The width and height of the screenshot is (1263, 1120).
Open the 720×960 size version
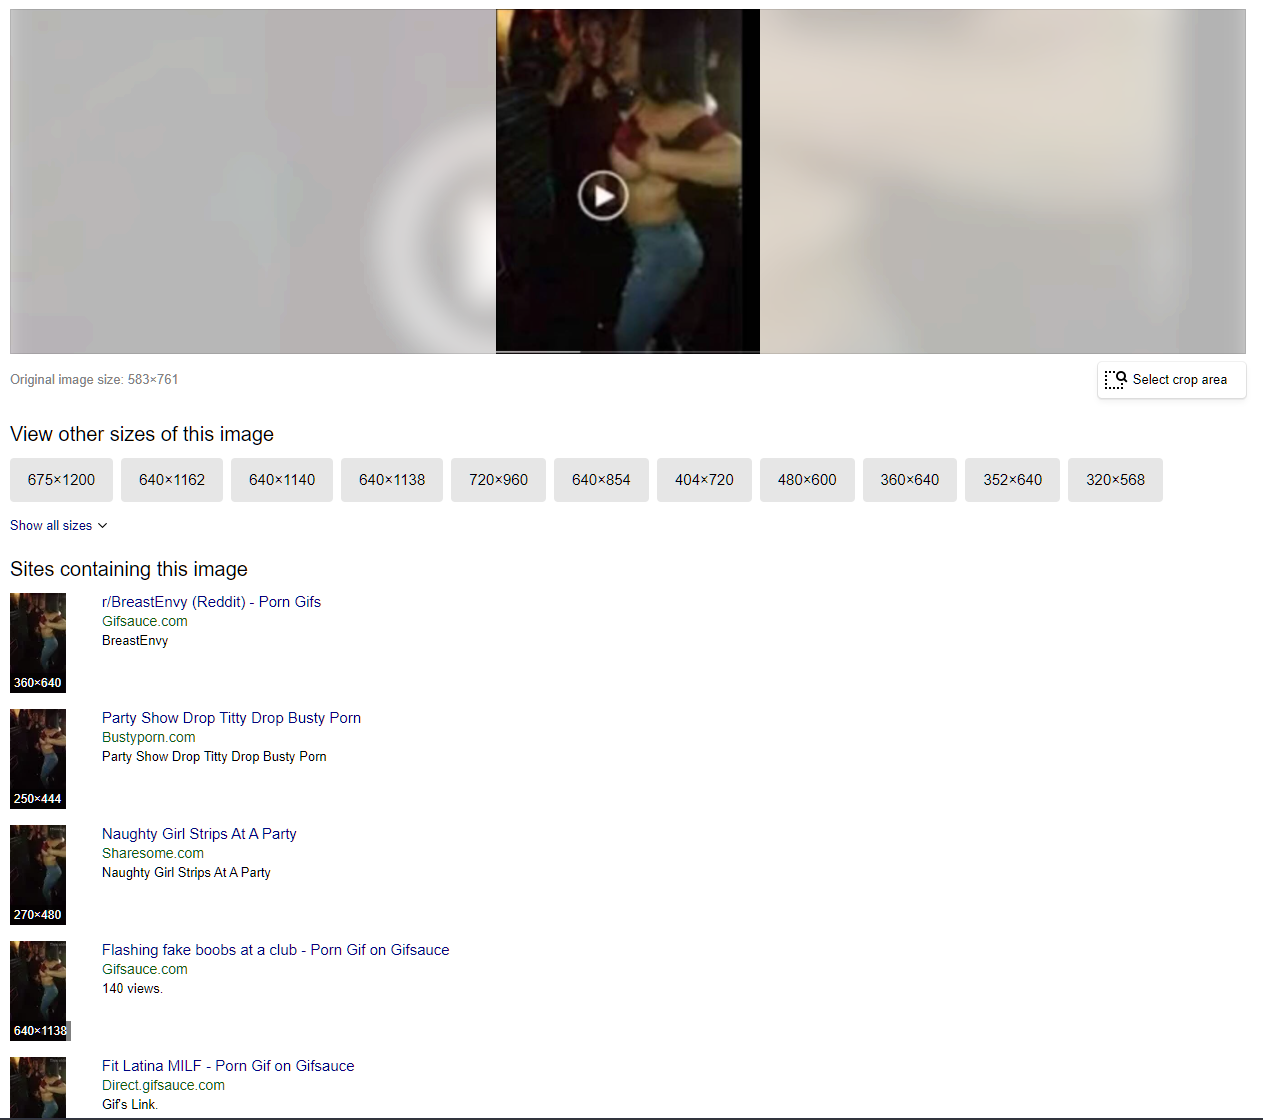[x=498, y=480]
